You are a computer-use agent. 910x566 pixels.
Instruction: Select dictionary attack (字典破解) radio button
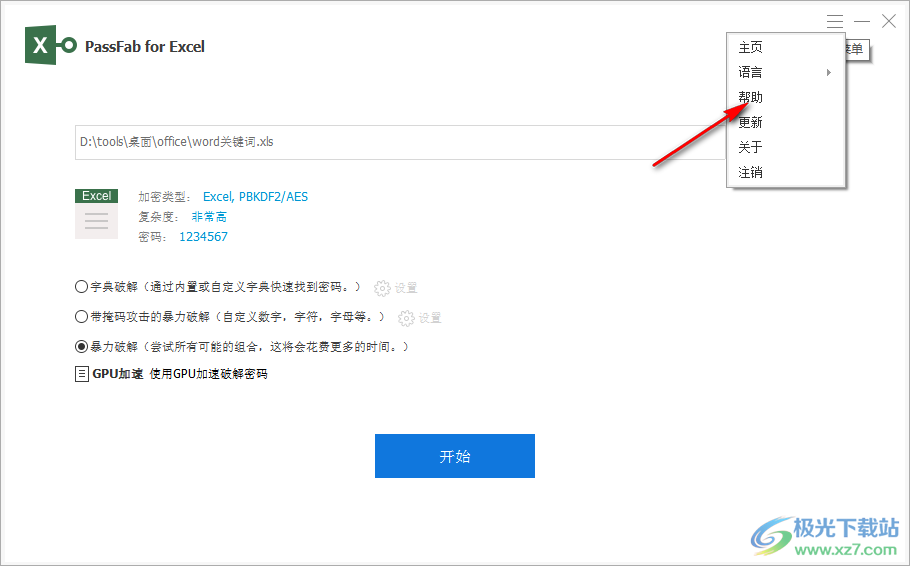point(81,286)
